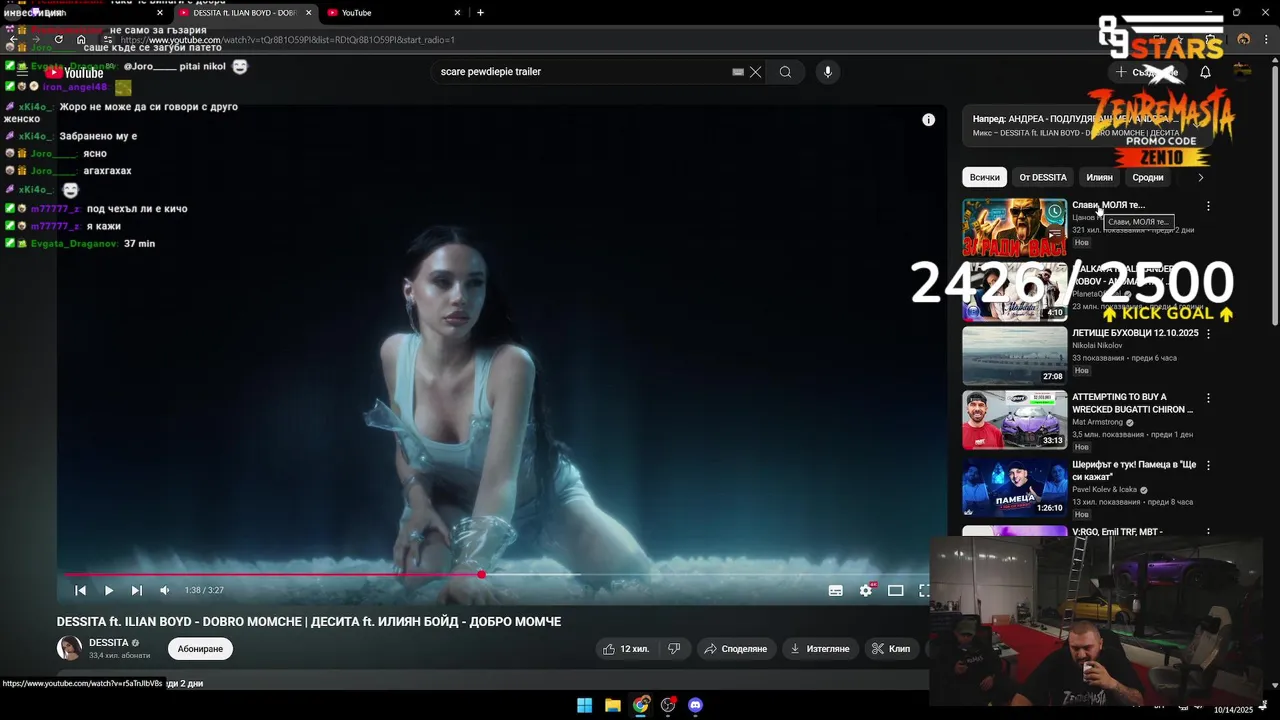
Task: Close the DESSITA browser tab
Action: tap(308, 13)
